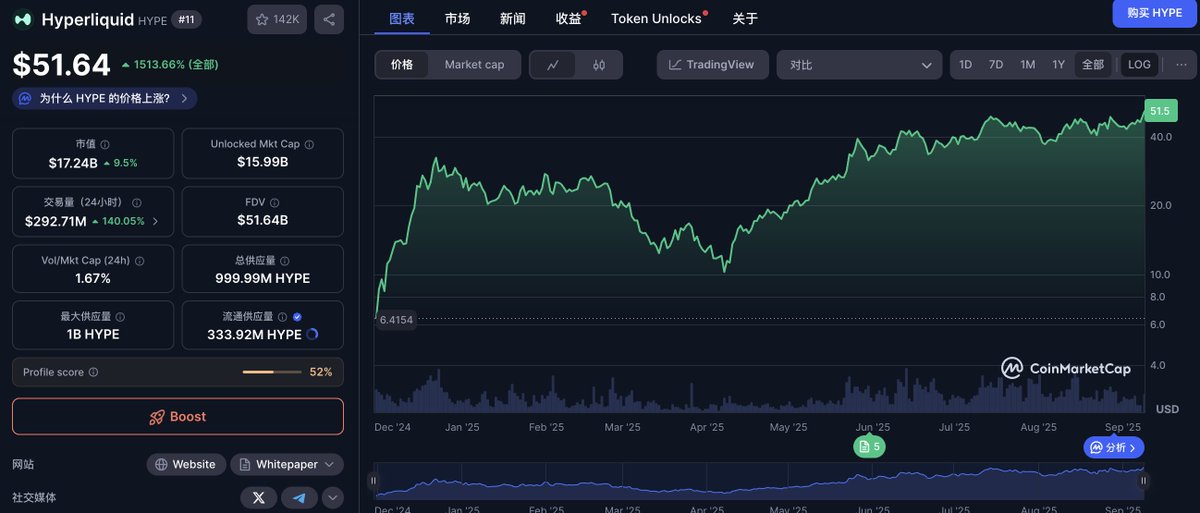Open the TradingView chart button
Screen dimensions: 1200x513
point(712,65)
